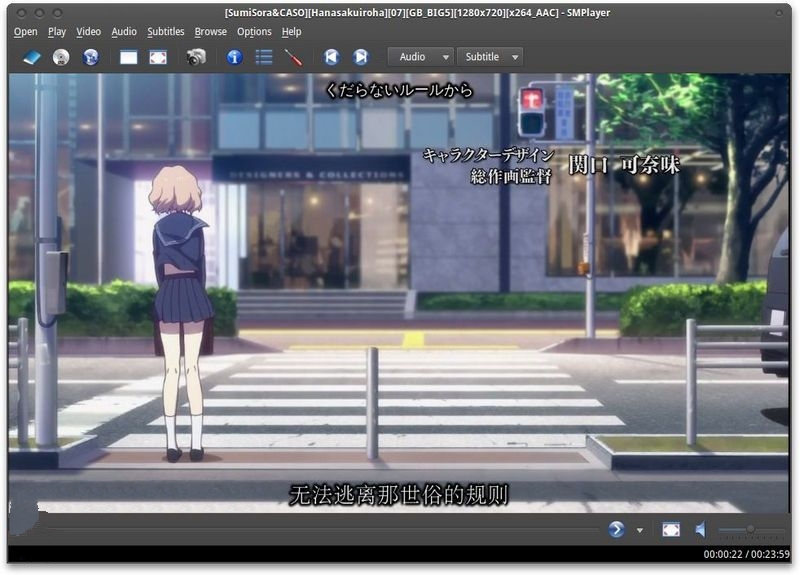The height and width of the screenshot is (575, 800).
Task: Click the compact mode window icon in toolbar
Action: [128, 57]
